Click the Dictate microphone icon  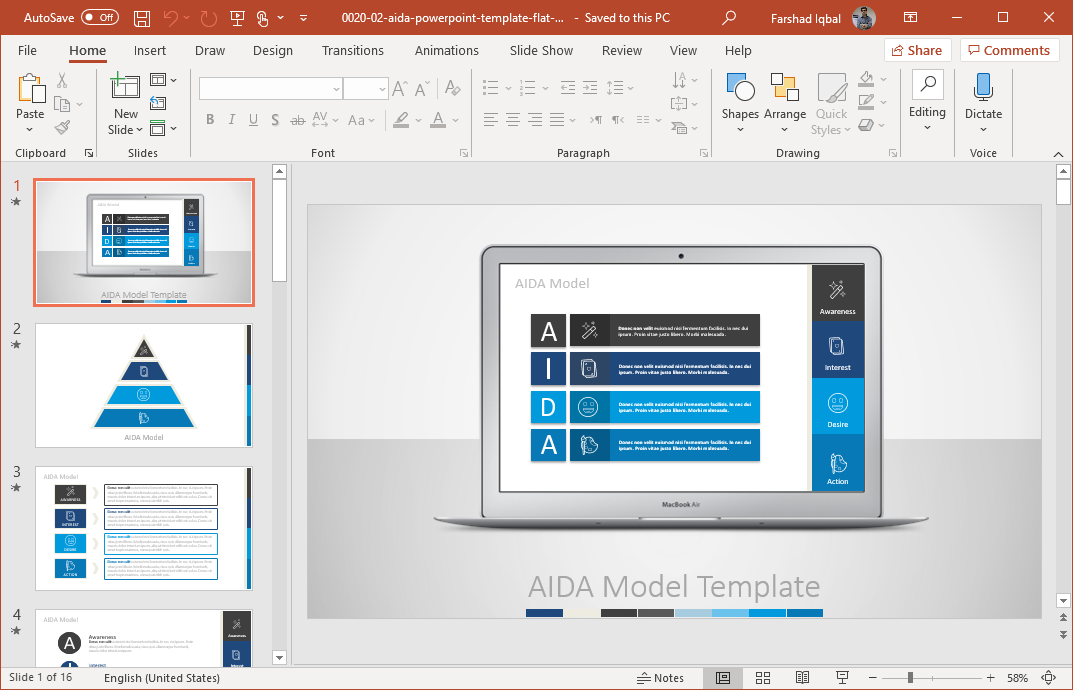point(983,87)
